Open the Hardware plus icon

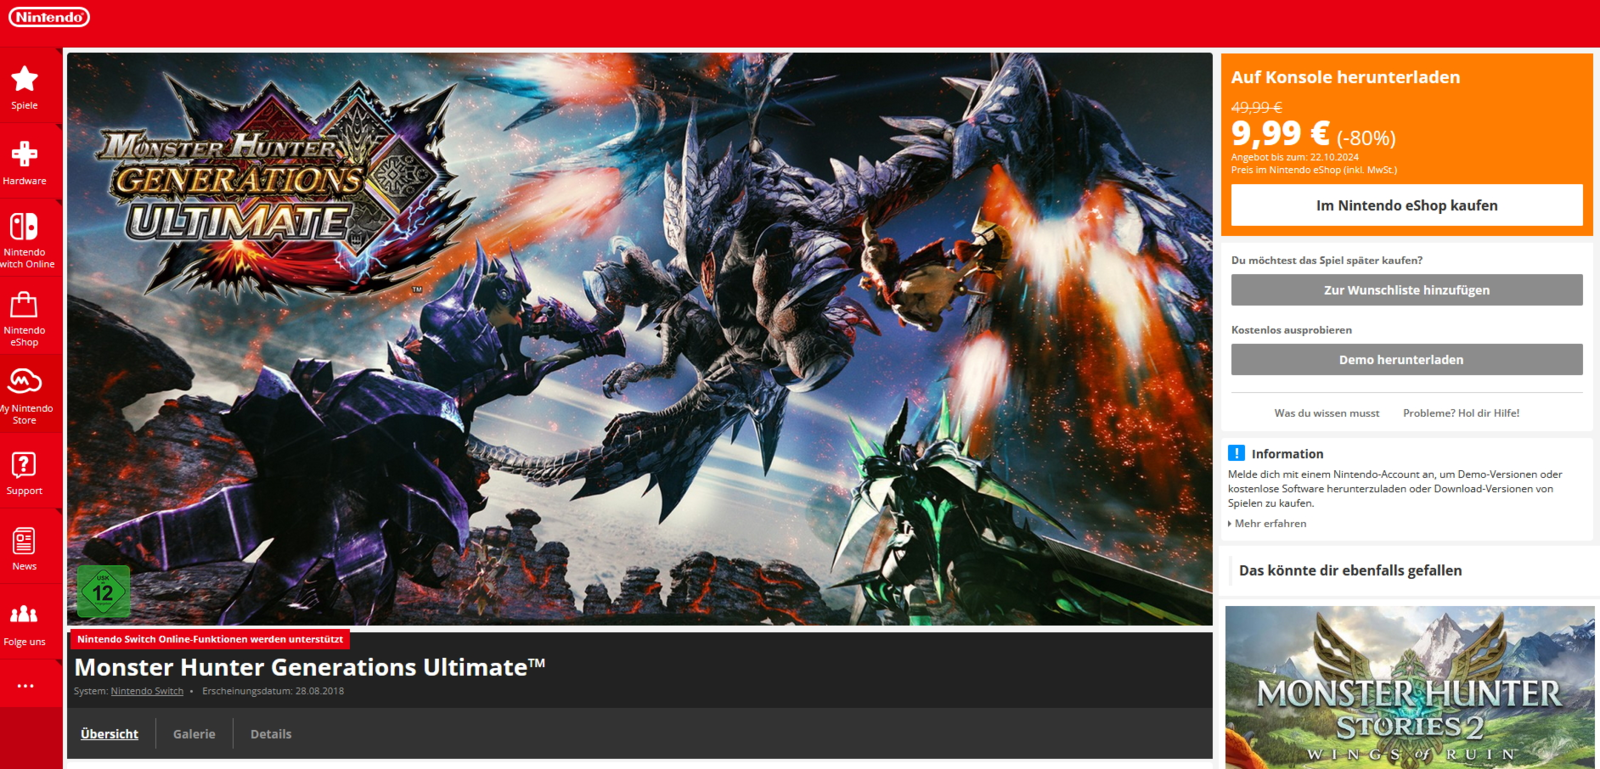click(x=25, y=154)
